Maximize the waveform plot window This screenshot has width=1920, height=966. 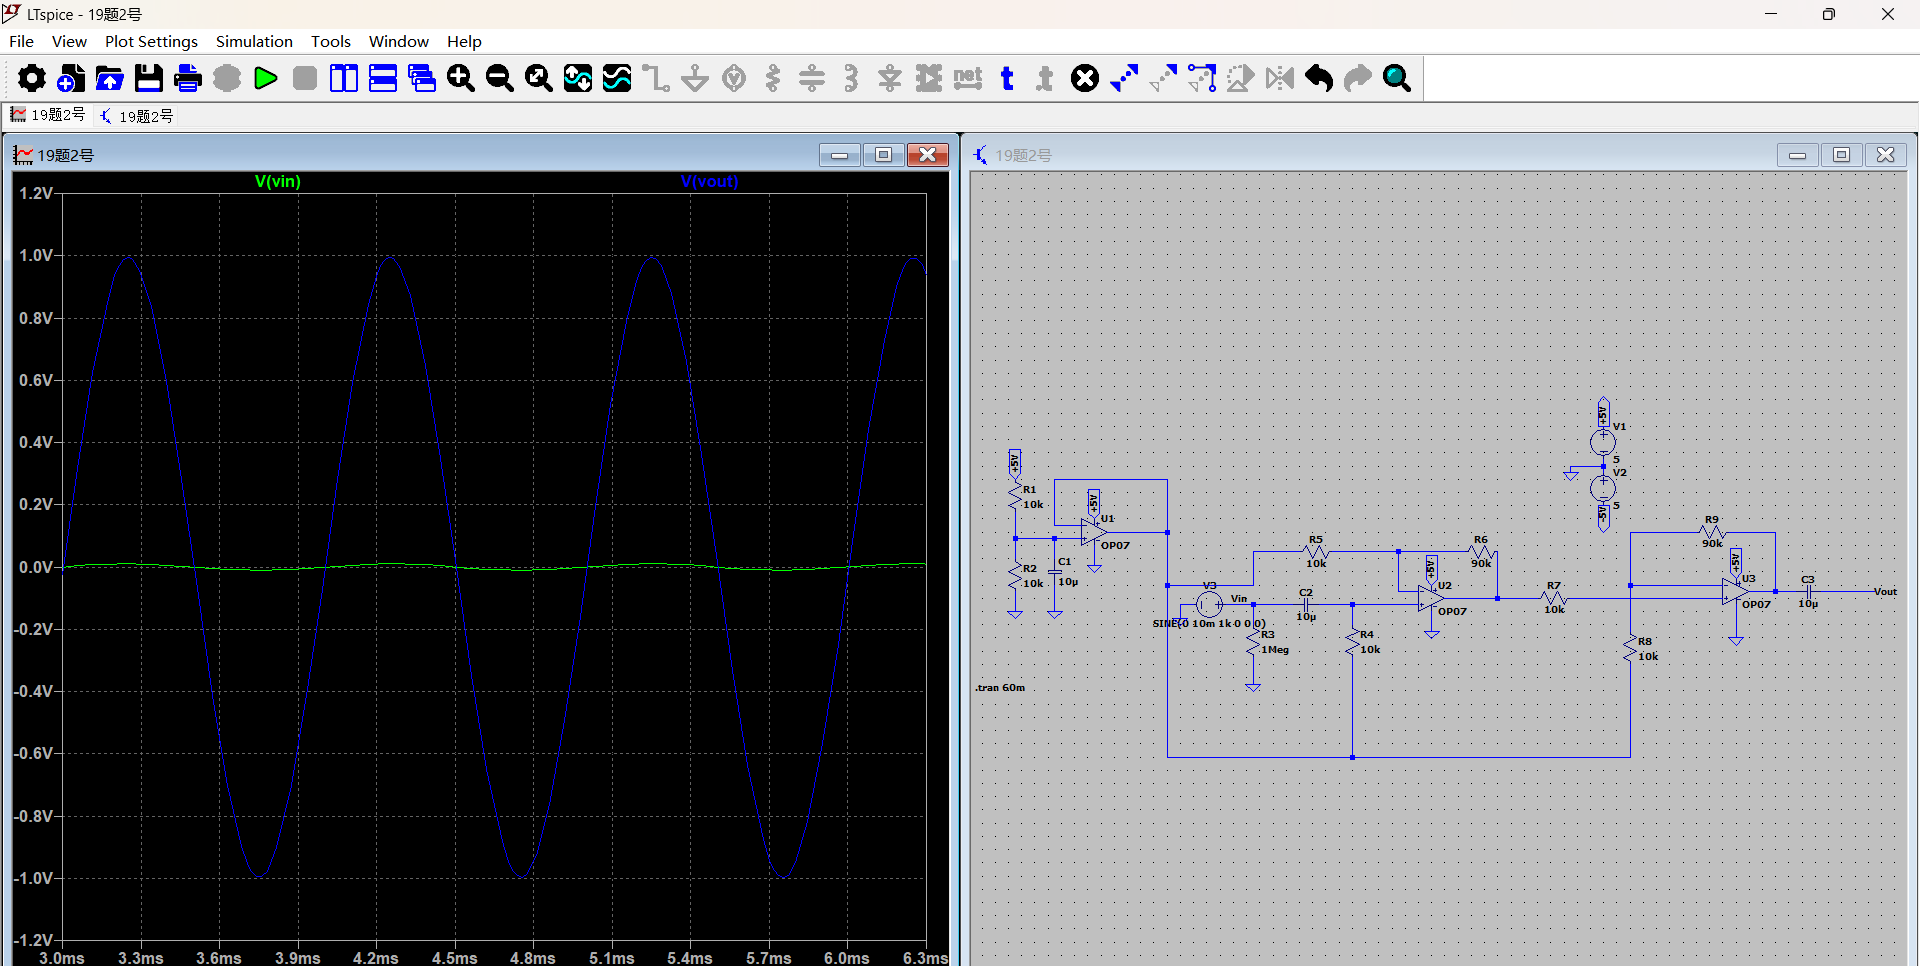point(884,154)
